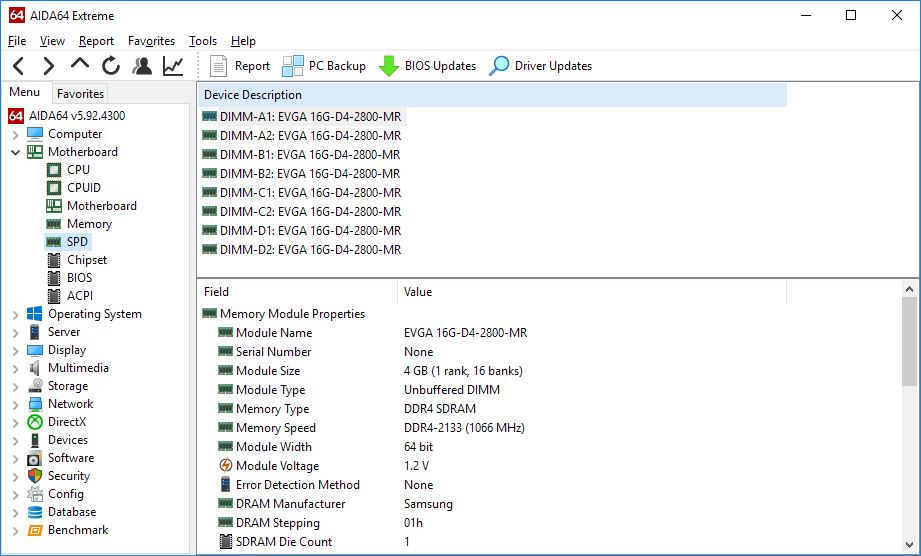This screenshot has height=556, width=921.
Task: Open the ACPI page
Action: coord(80,296)
